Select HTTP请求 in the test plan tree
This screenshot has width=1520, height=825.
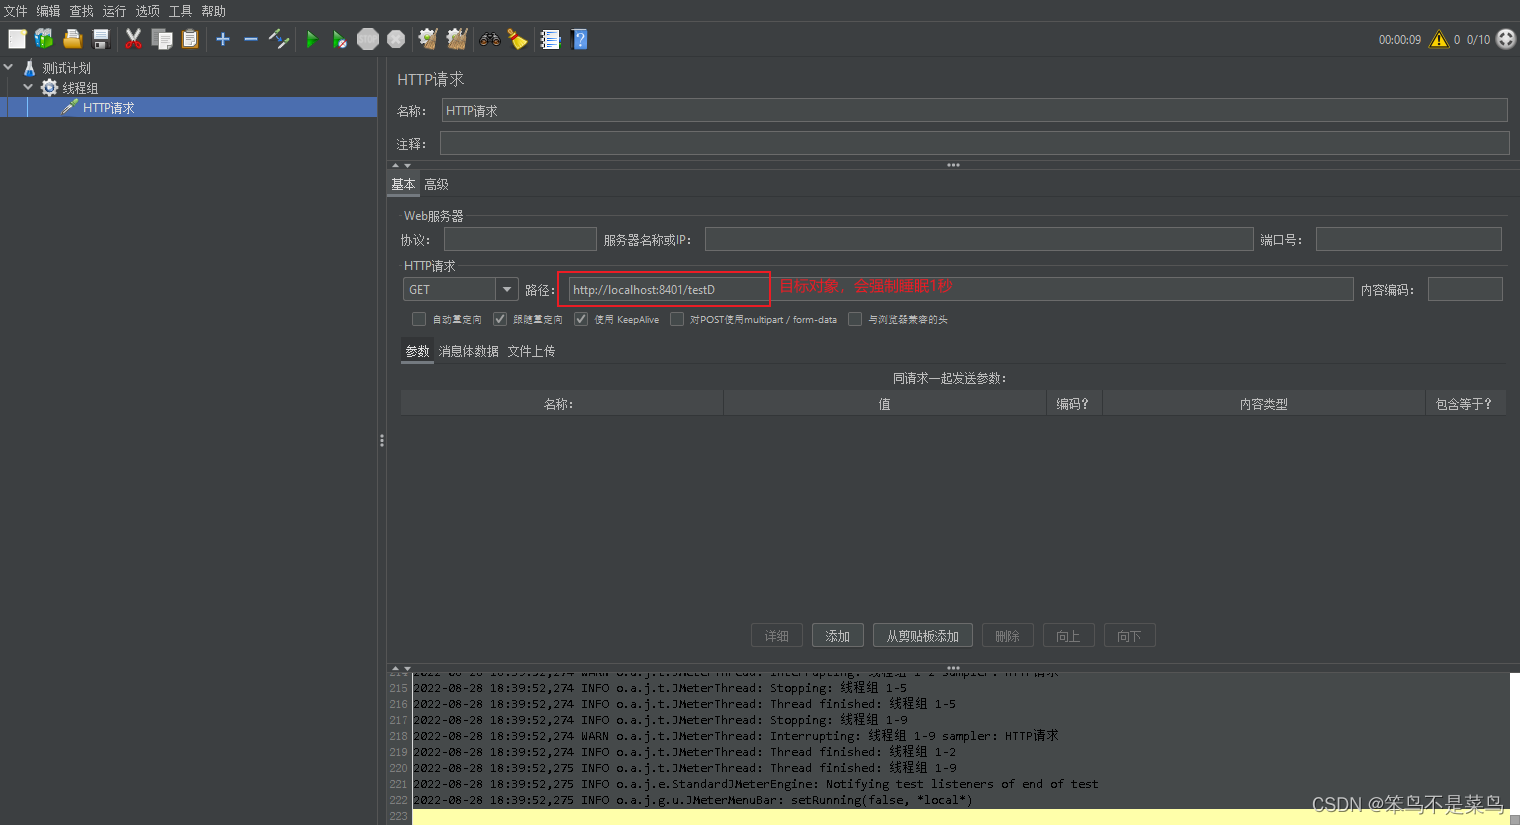pyautogui.click(x=108, y=108)
